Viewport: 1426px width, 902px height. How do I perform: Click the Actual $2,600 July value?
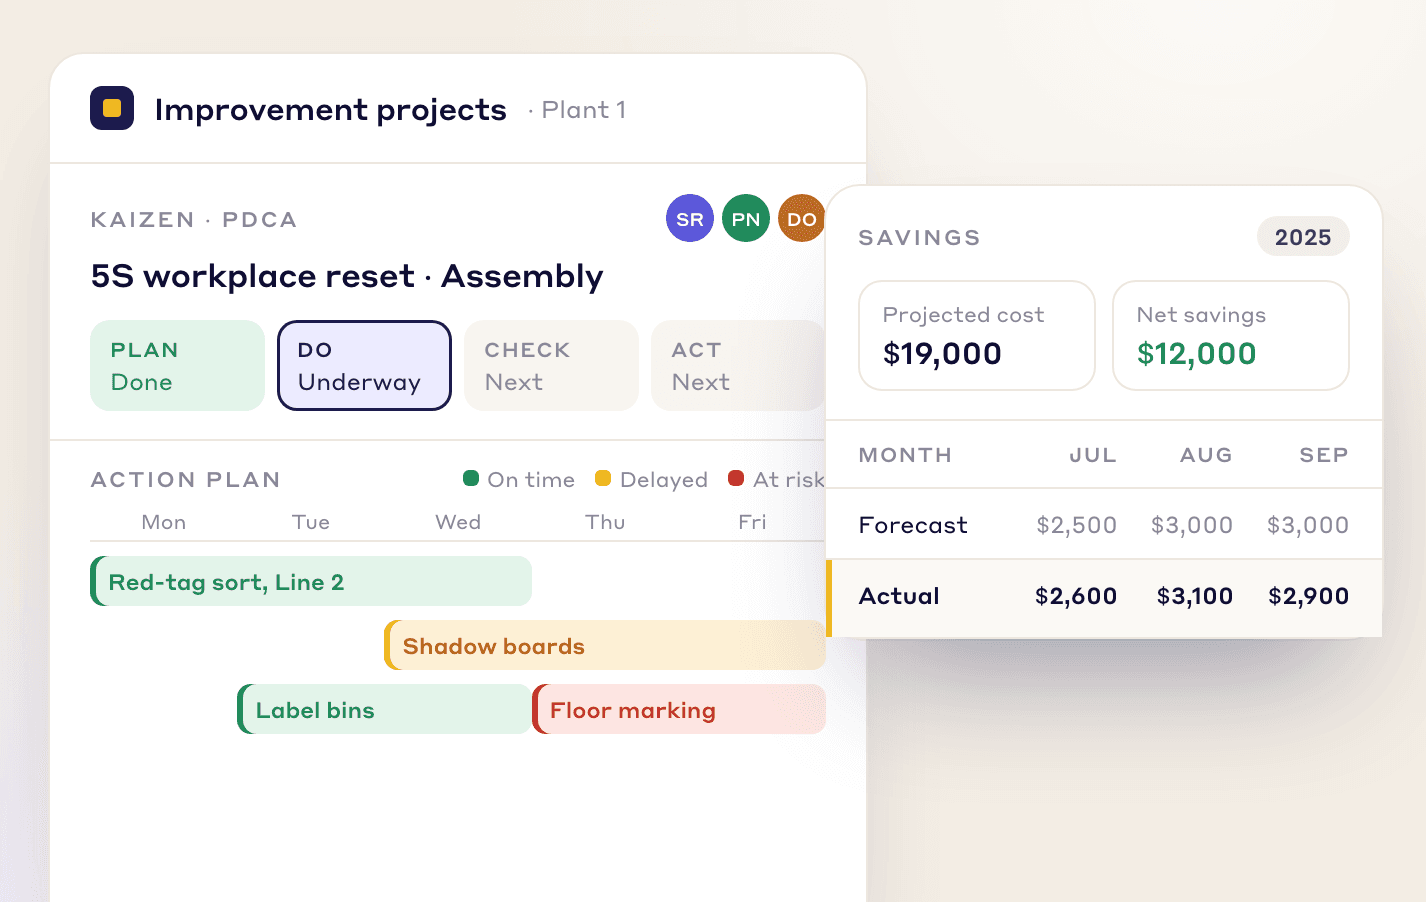[x=1076, y=596]
